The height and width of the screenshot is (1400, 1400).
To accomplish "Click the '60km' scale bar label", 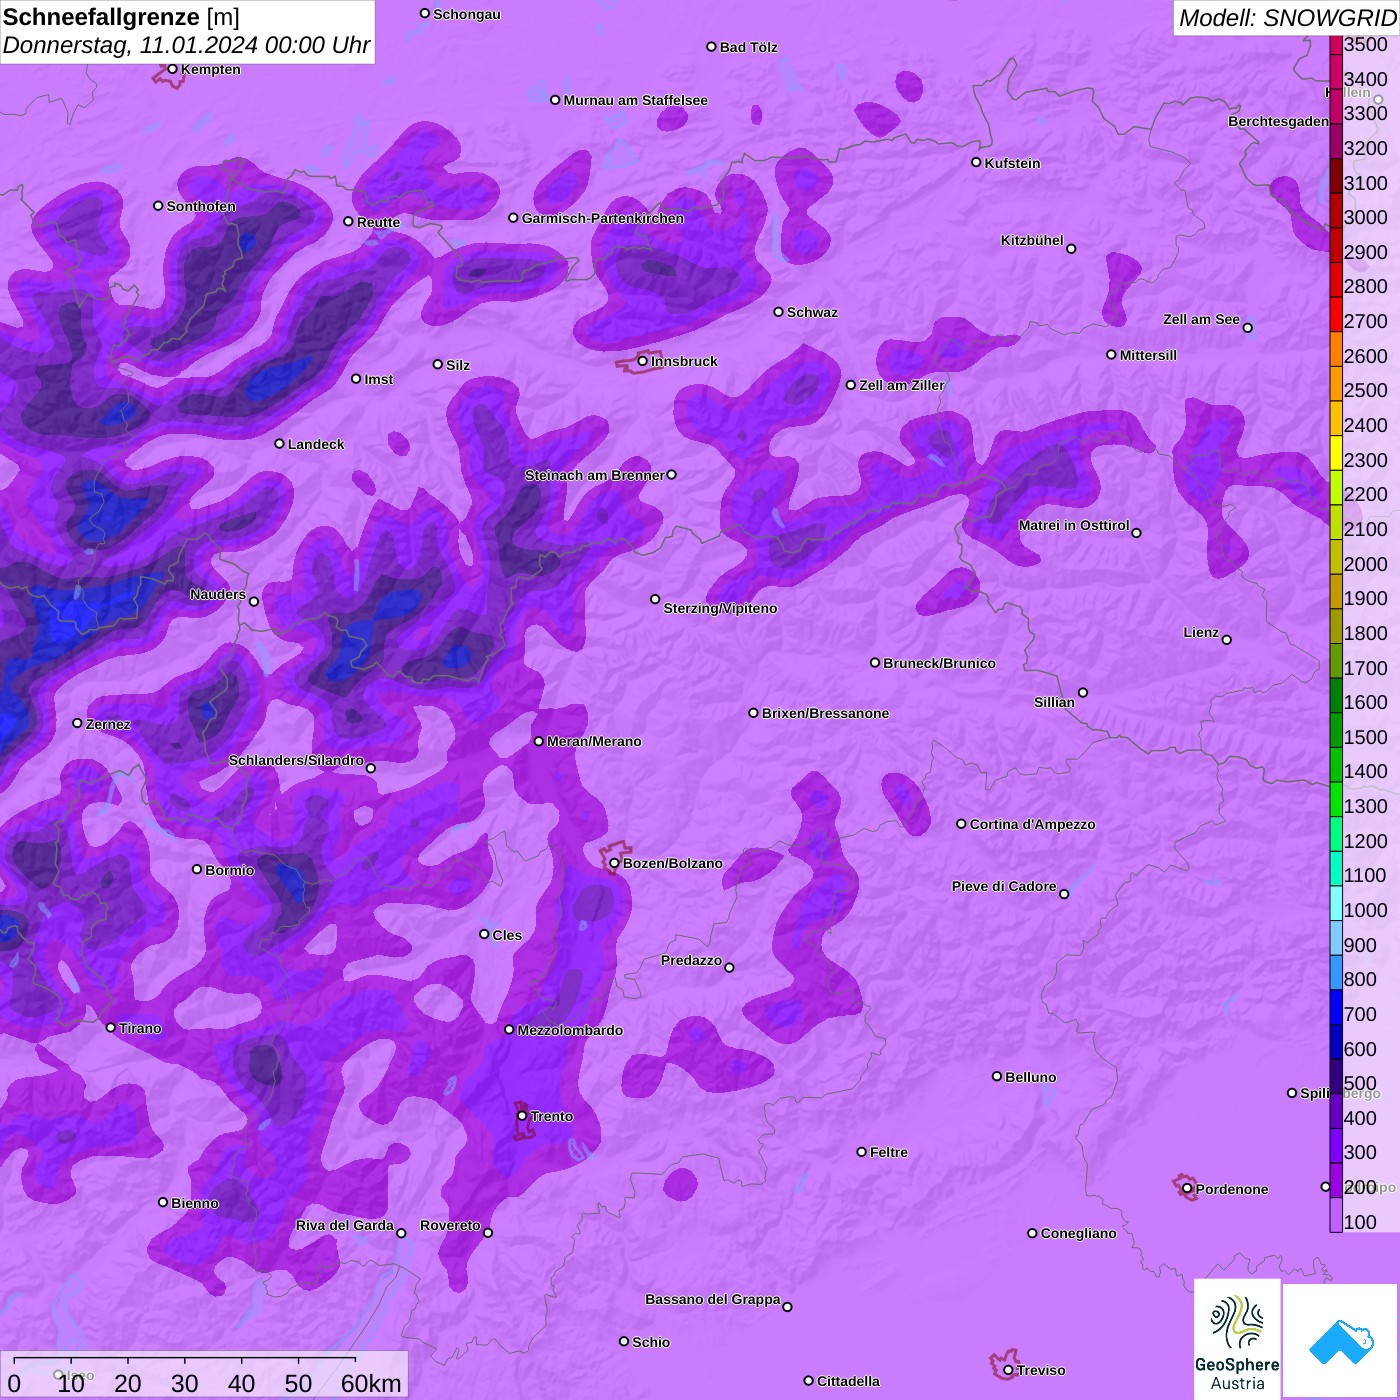I will tap(371, 1383).
